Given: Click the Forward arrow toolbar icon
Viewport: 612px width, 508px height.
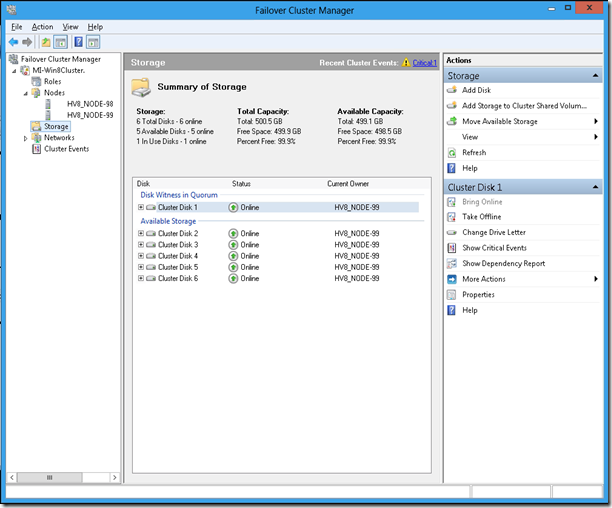Looking at the screenshot, I should coord(27,42).
